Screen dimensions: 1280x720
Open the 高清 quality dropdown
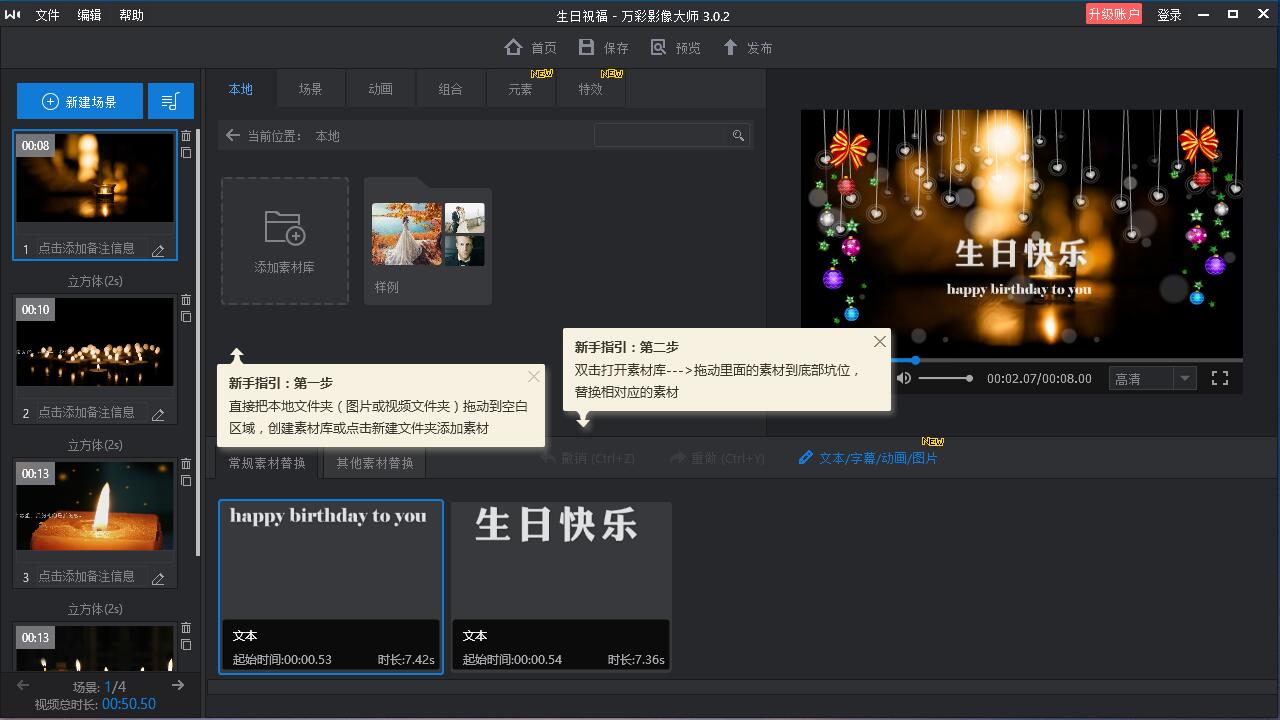[x=1152, y=378]
